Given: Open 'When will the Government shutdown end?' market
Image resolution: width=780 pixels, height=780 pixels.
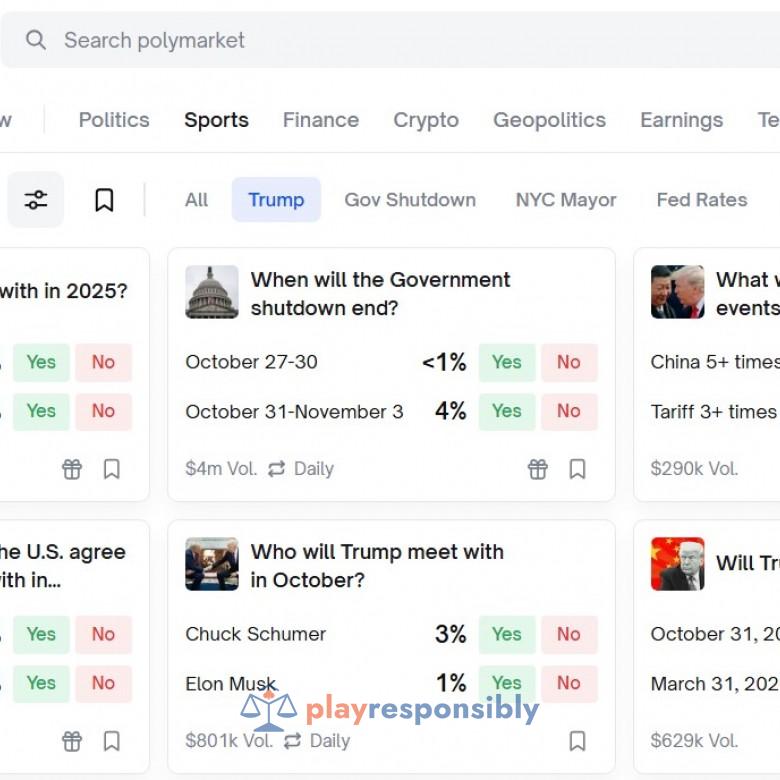Looking at the screenshot, I should tap(380, 293).
